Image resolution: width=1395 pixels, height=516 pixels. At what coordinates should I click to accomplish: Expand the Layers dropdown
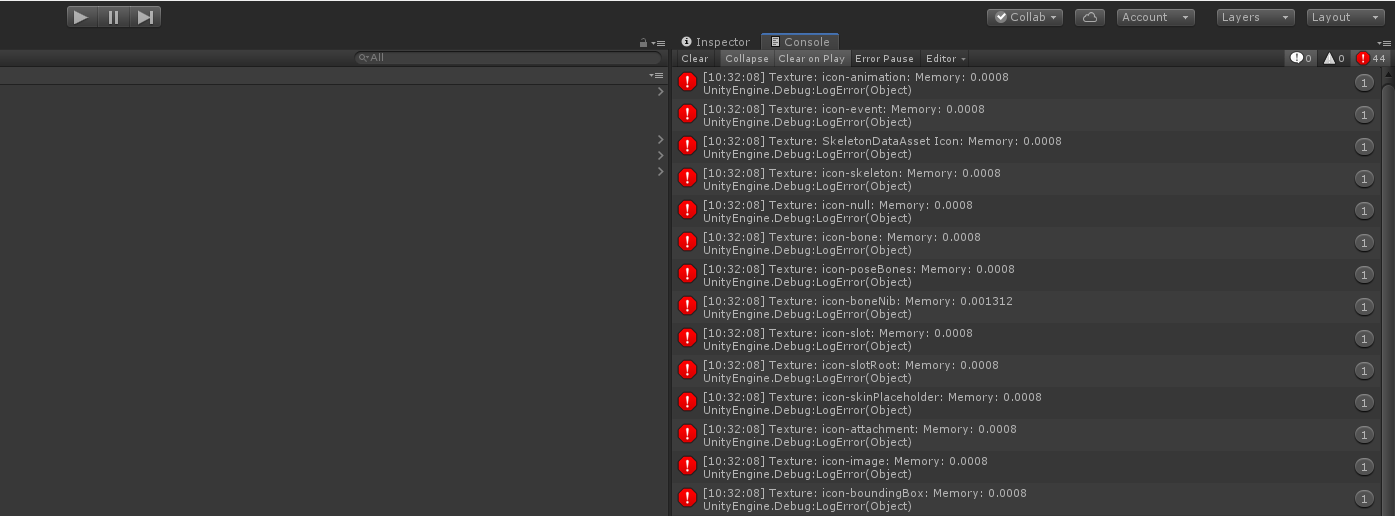coord(1256,17)
